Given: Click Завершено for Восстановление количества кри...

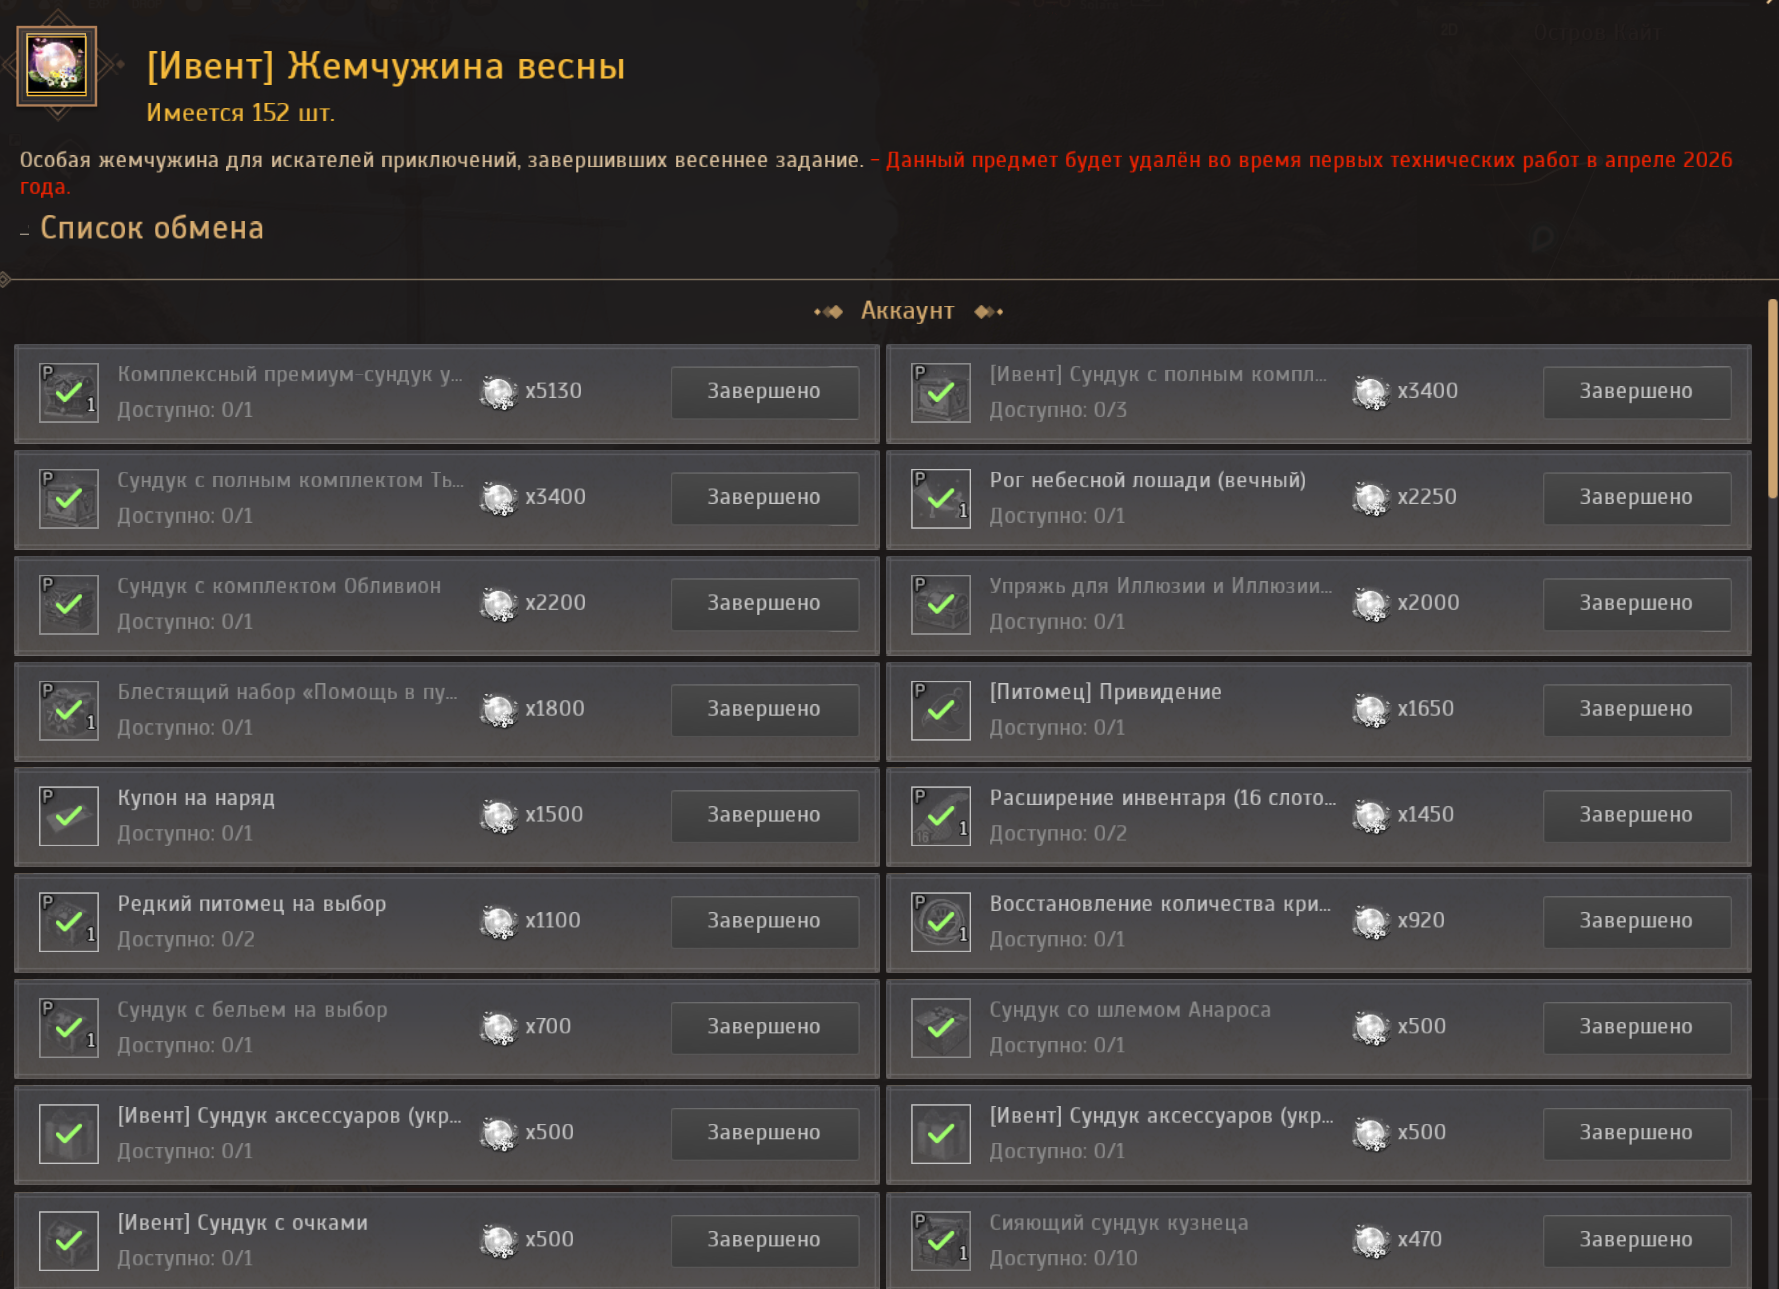Looking at the screenshot, I should click(x=1636, y=921).
